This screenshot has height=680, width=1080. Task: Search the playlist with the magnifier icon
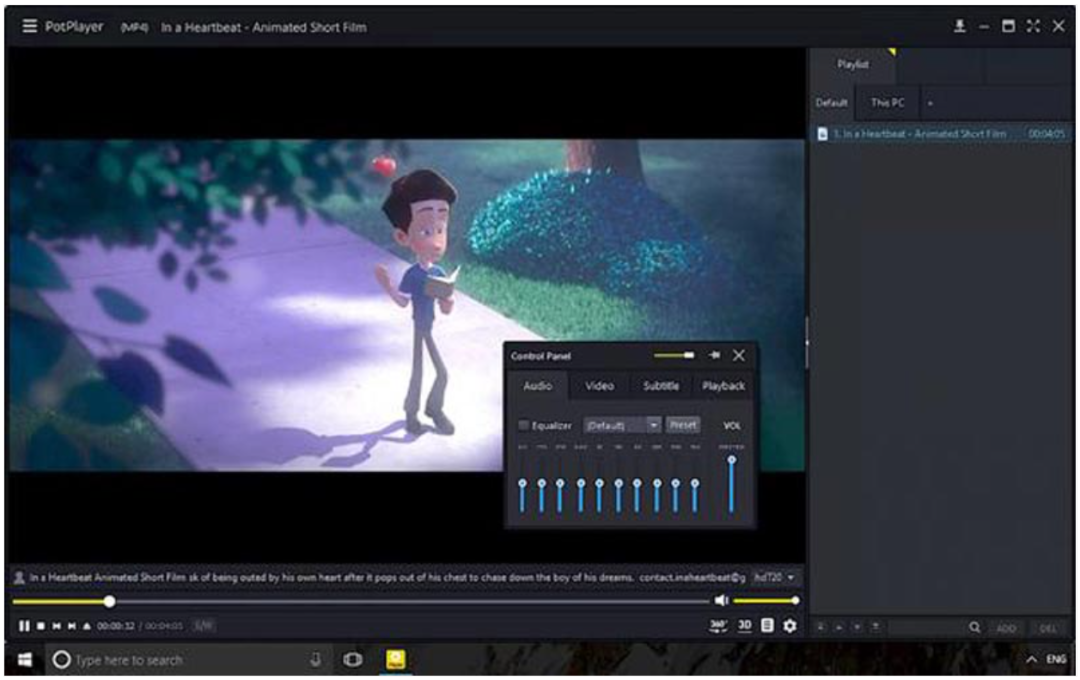click(974, 628)
